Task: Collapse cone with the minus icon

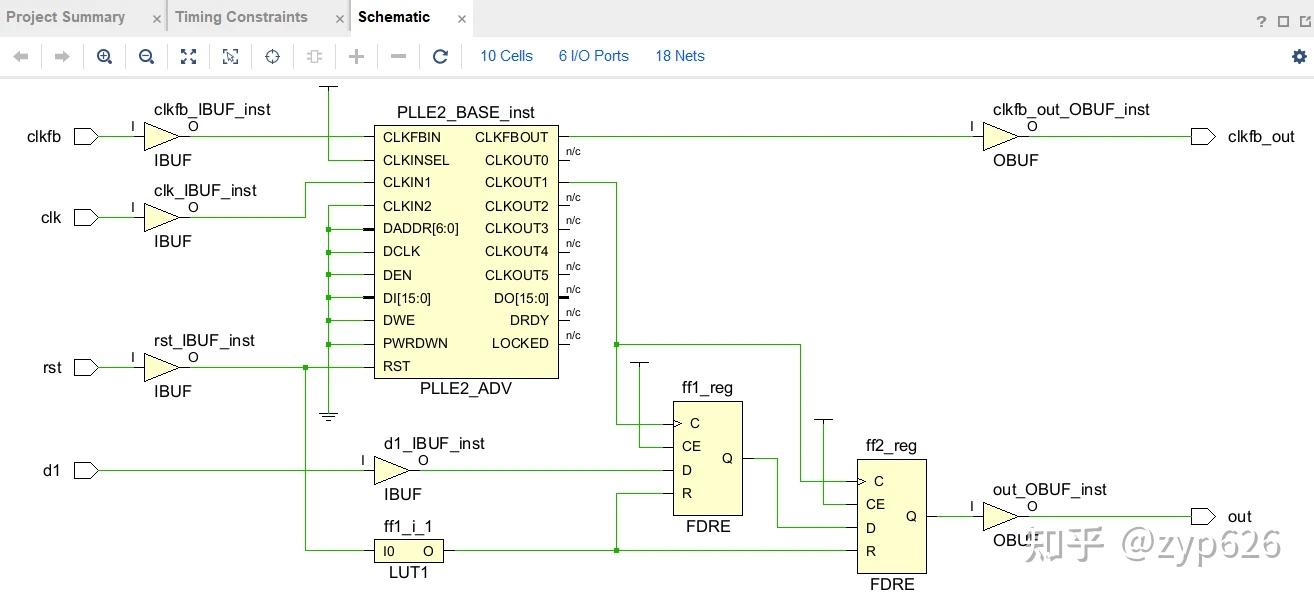Action: coord(398,56)
